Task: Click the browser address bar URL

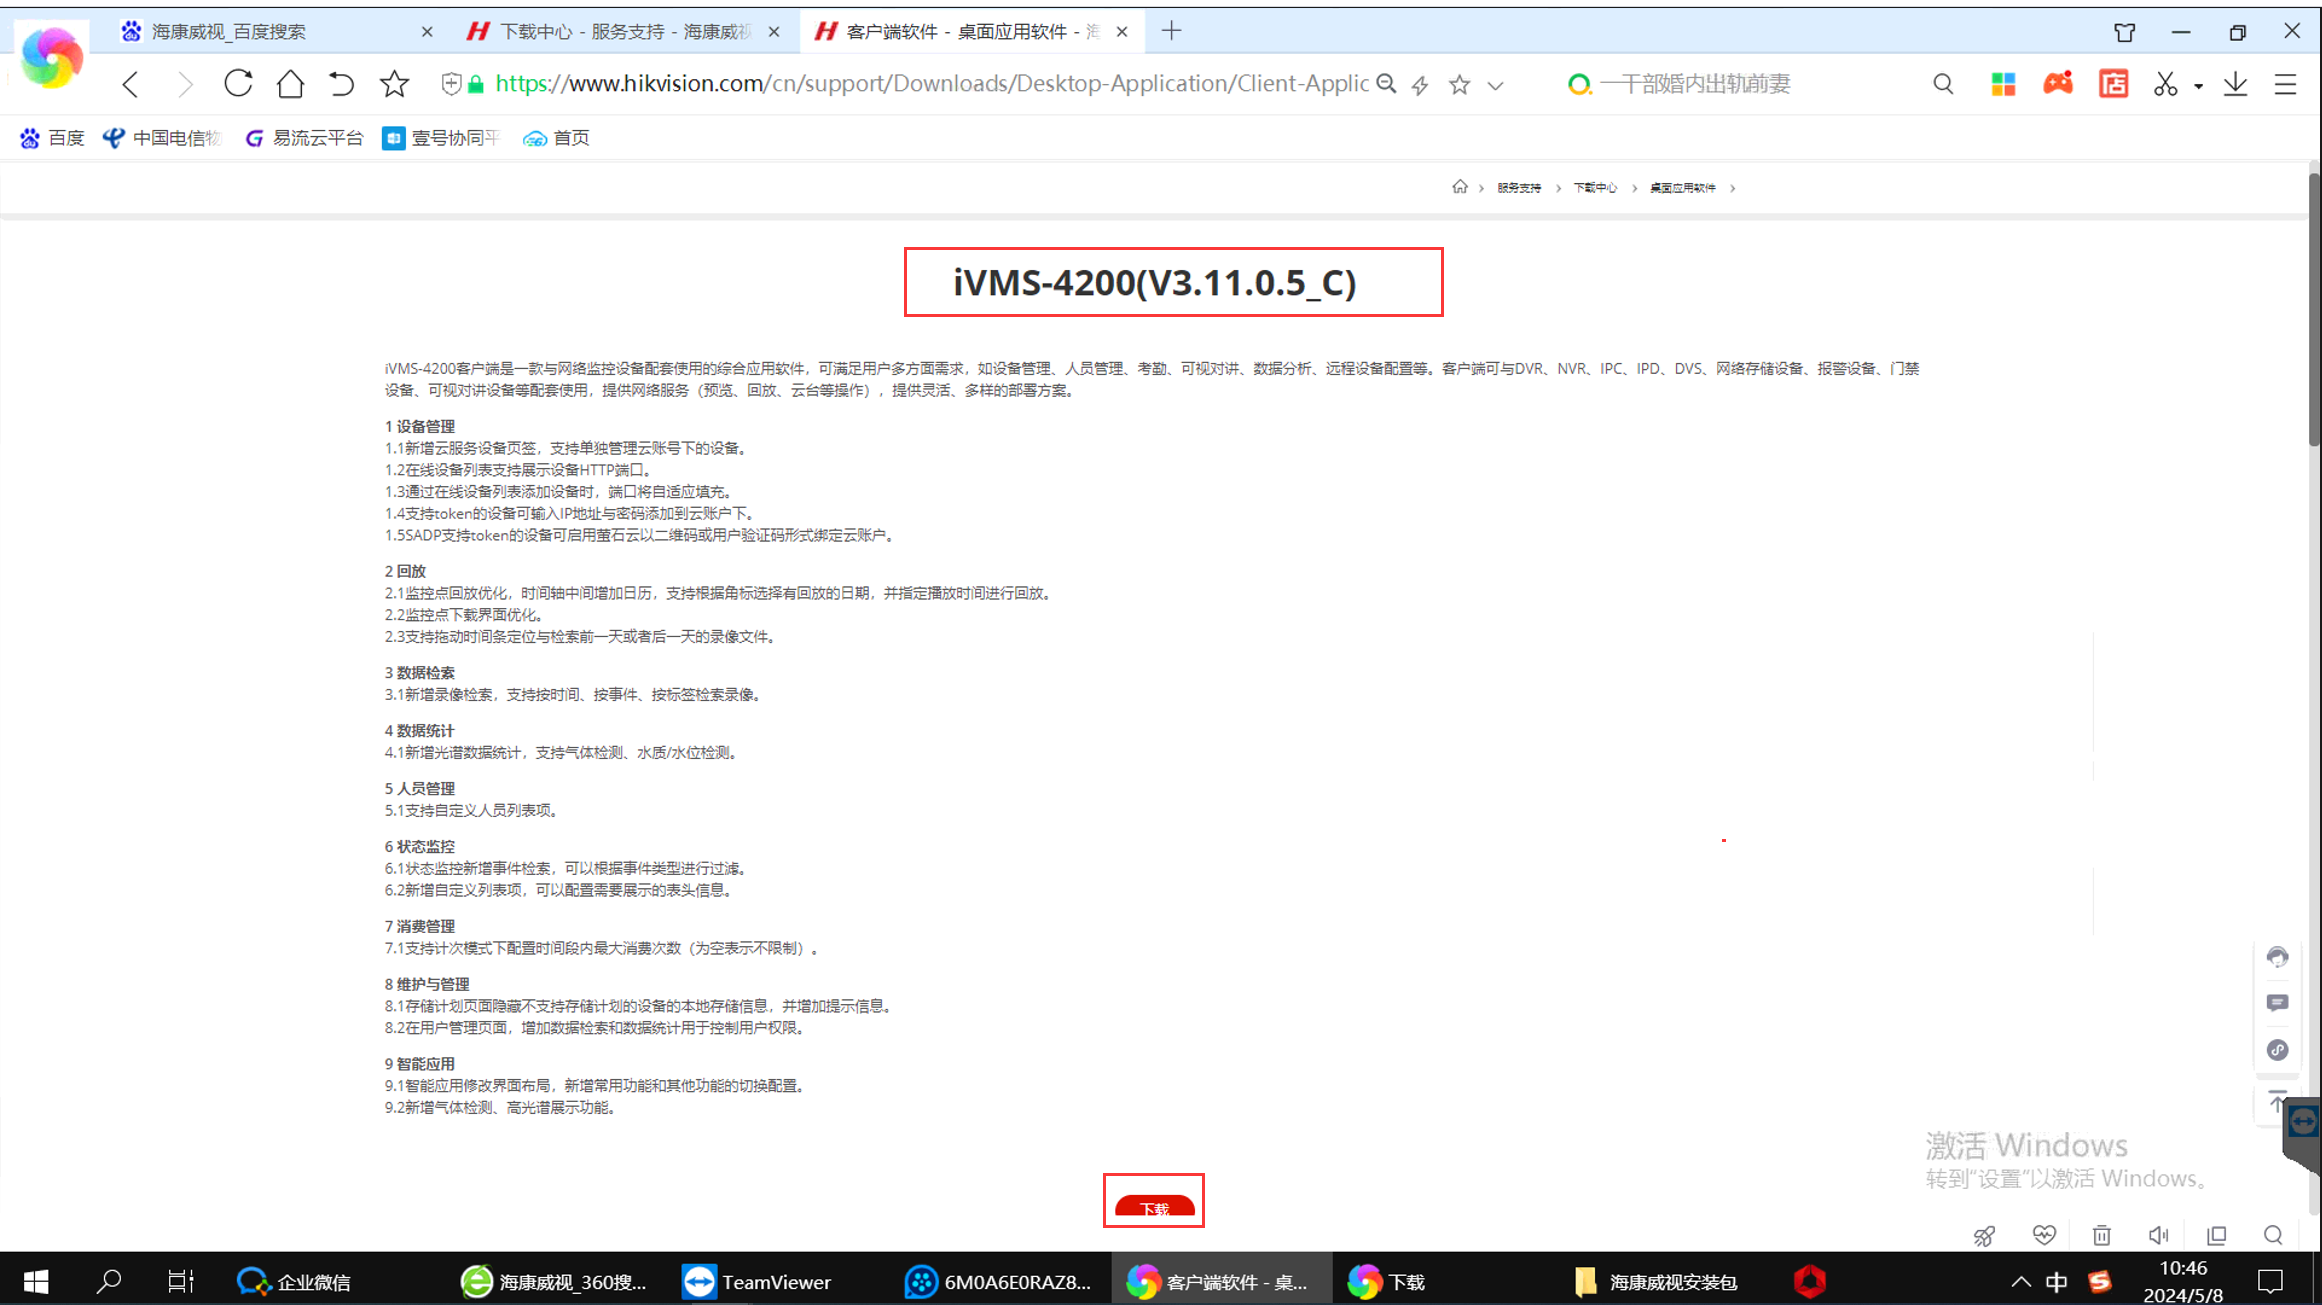Action: pos(930,84)
